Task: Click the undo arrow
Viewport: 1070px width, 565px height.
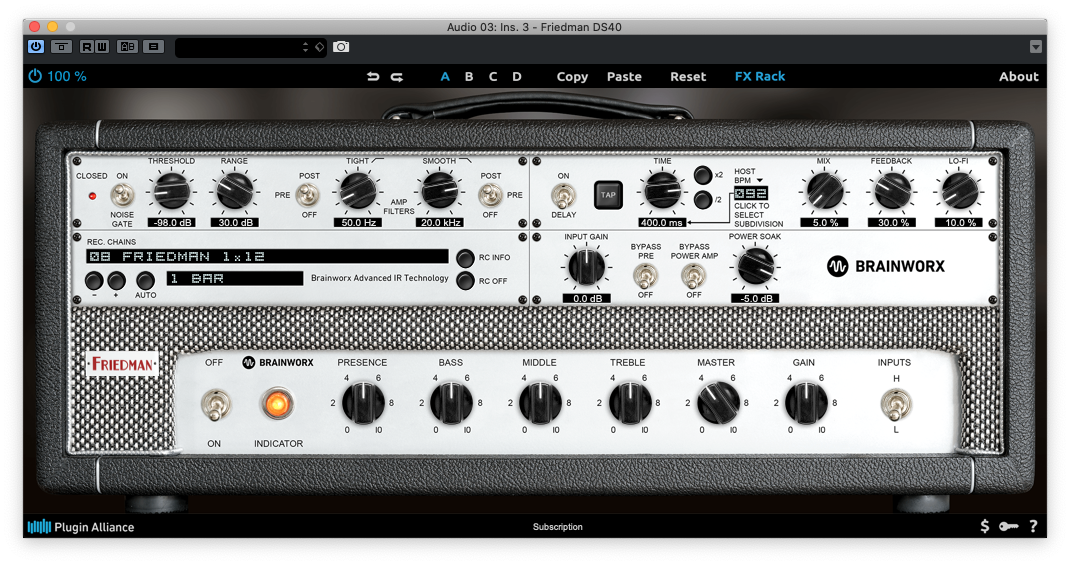Action: tap(373, 76)
